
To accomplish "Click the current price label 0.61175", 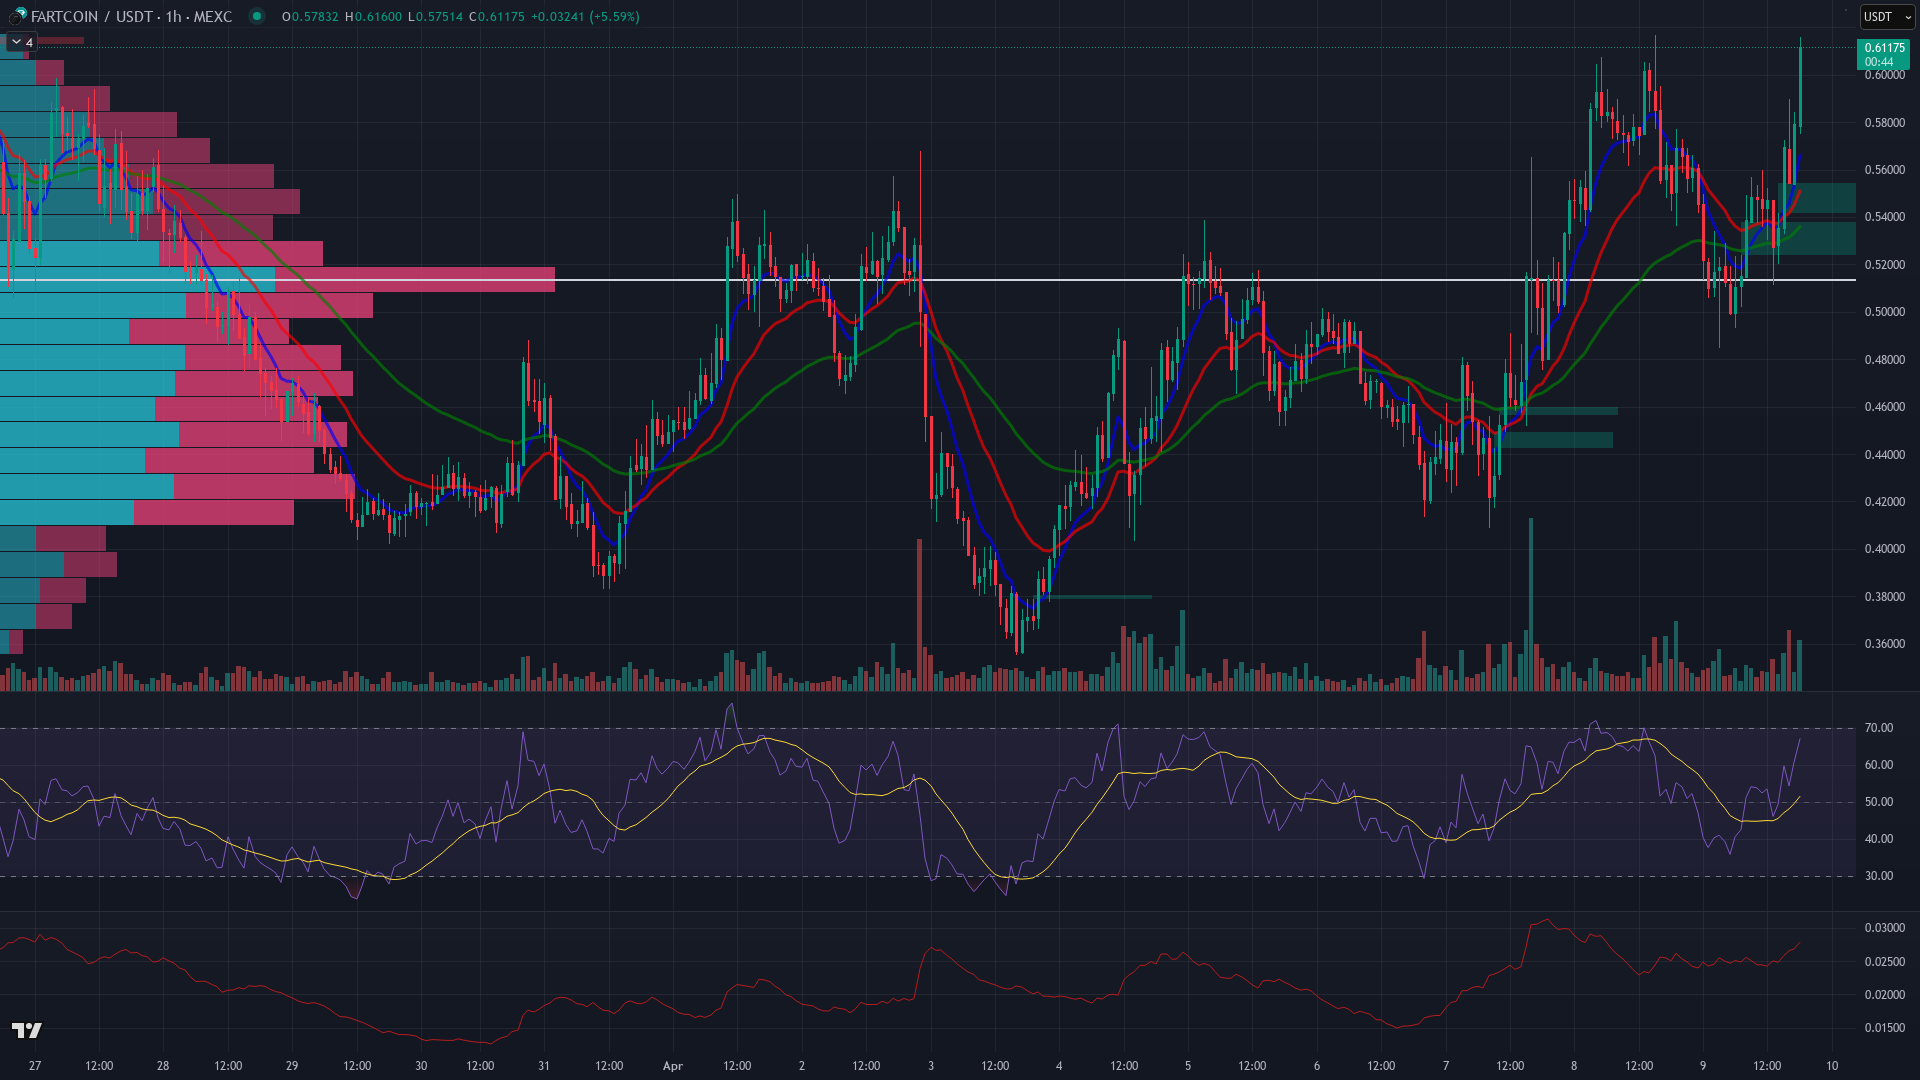I will click(x=1884, y=48).
